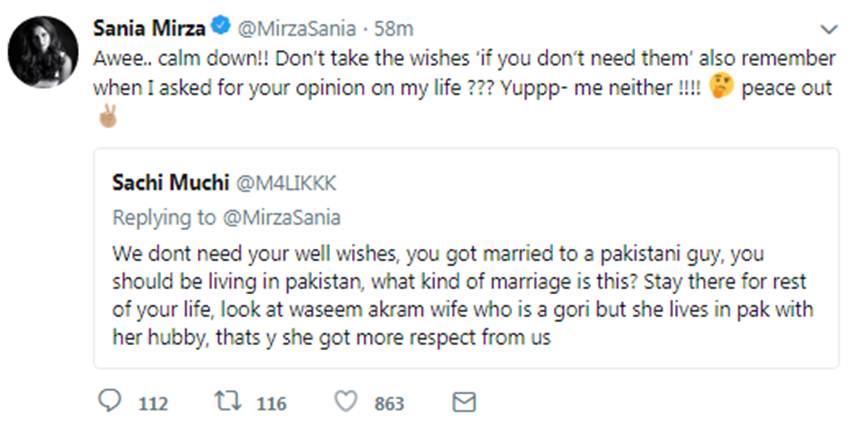Click the envelope direct message icon
Viewport: 850px width, 427px height.
click(463, 402)
